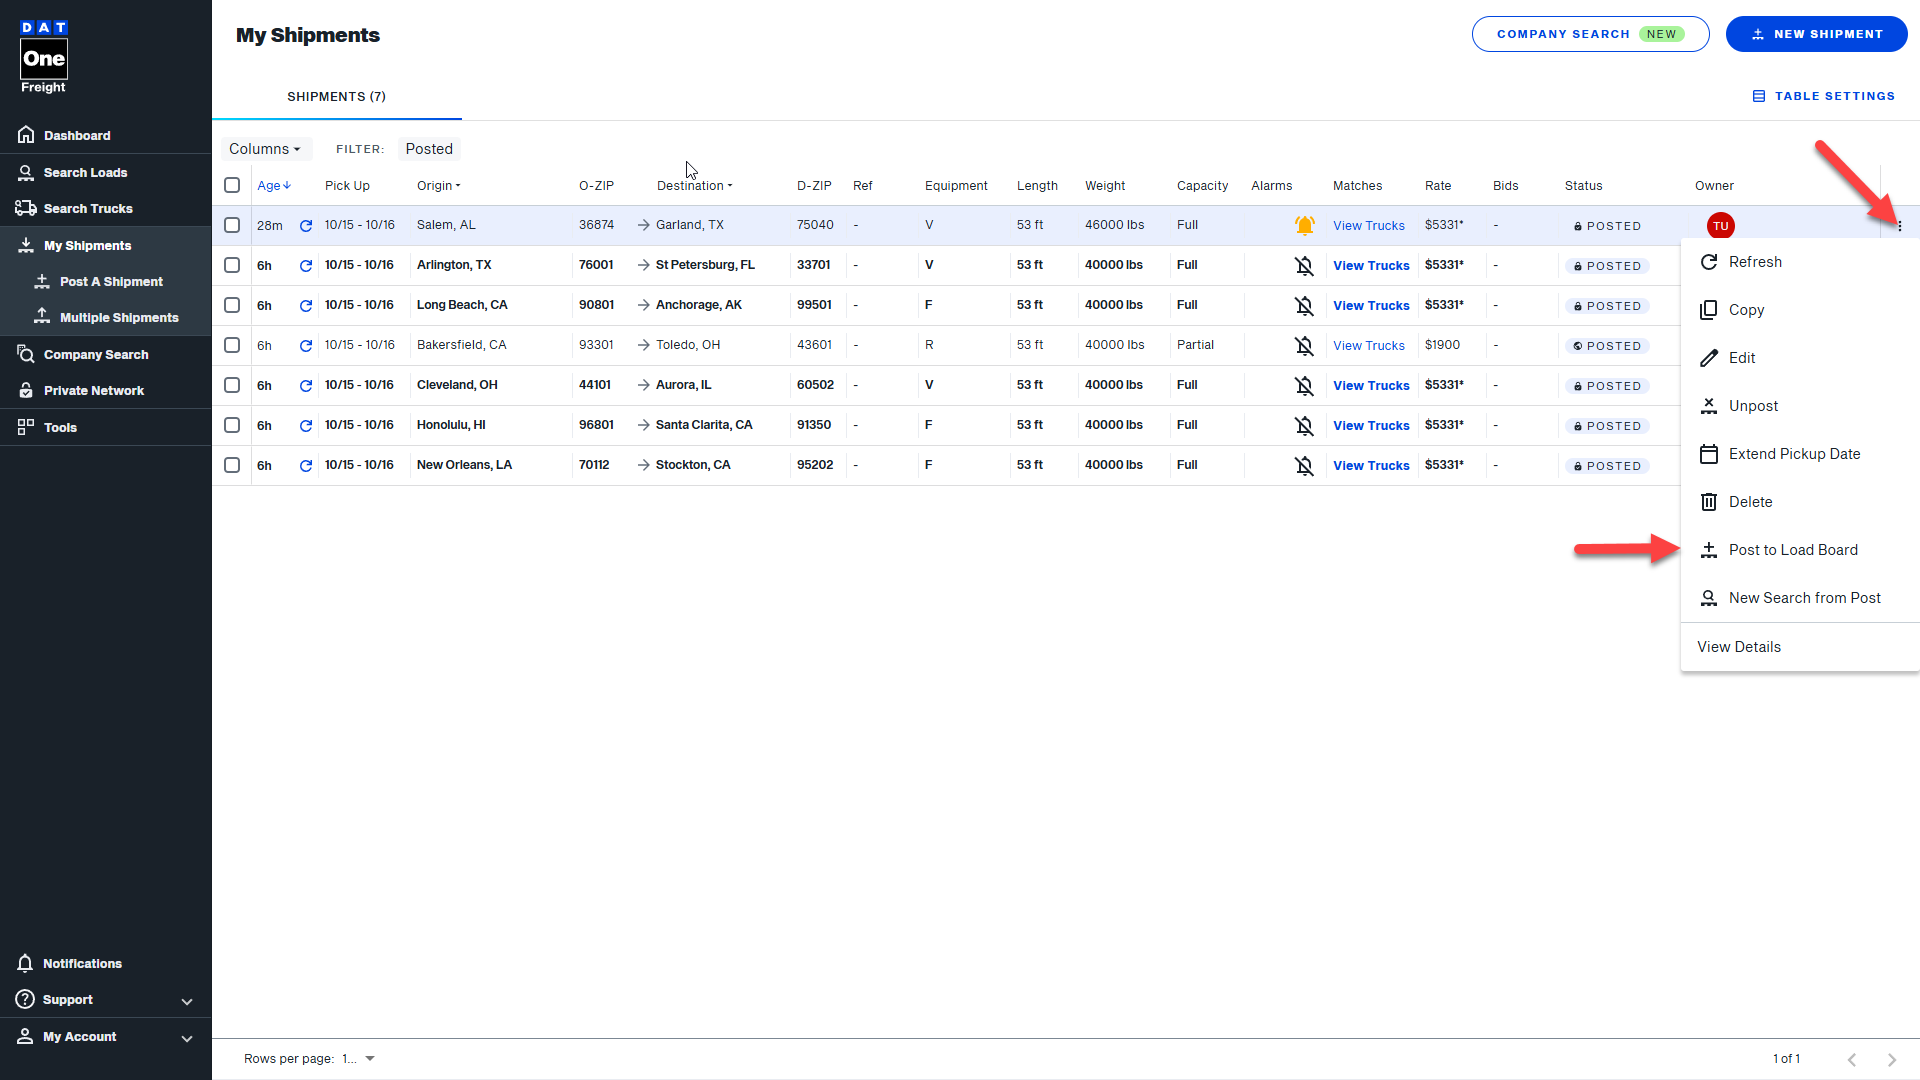Select Extend Pickup Date from the context menu
The height and width of the screenshot is (1080, 1920).
tap(1794, 454)
